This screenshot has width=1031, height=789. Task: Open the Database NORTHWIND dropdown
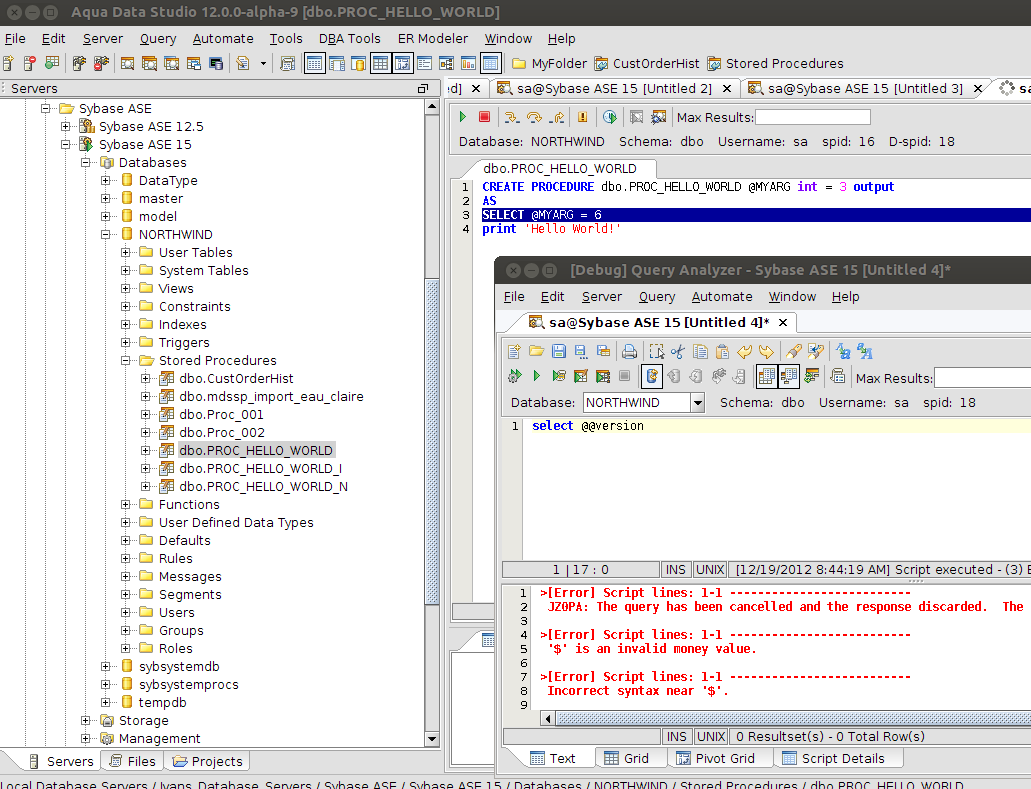tap(698, 402)
